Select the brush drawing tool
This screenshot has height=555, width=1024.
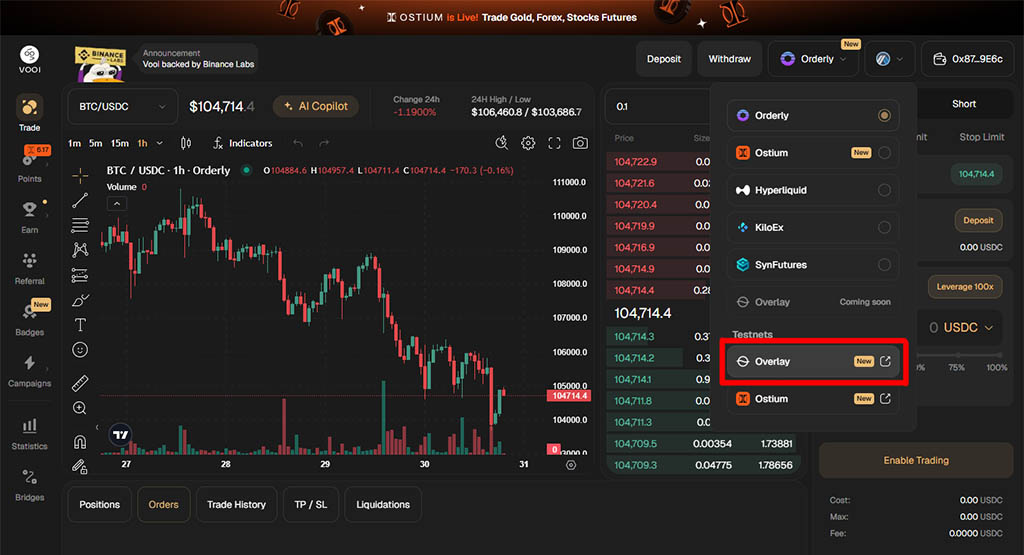click(80, 300)
